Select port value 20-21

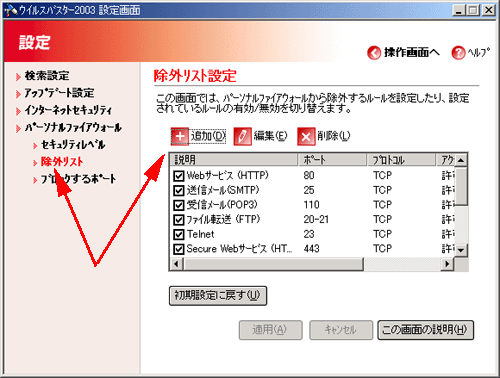pyautogui.click(x=316, y=219)
